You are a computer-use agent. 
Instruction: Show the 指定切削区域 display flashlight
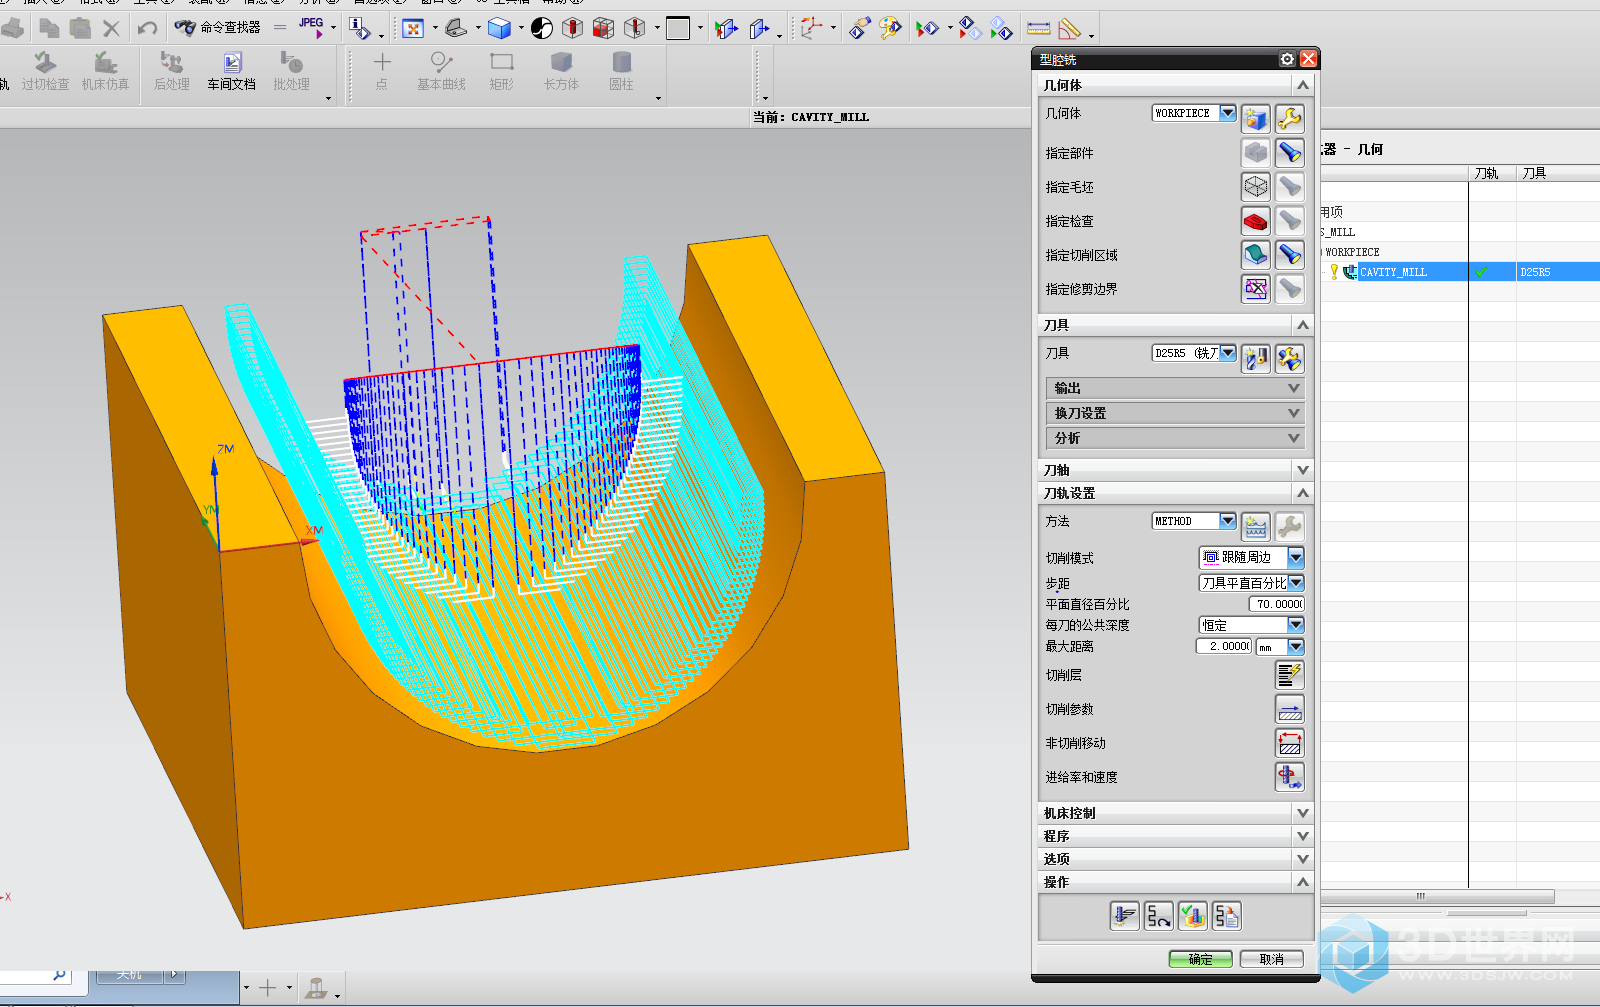pyautogui.click(x=1290, y=255)
